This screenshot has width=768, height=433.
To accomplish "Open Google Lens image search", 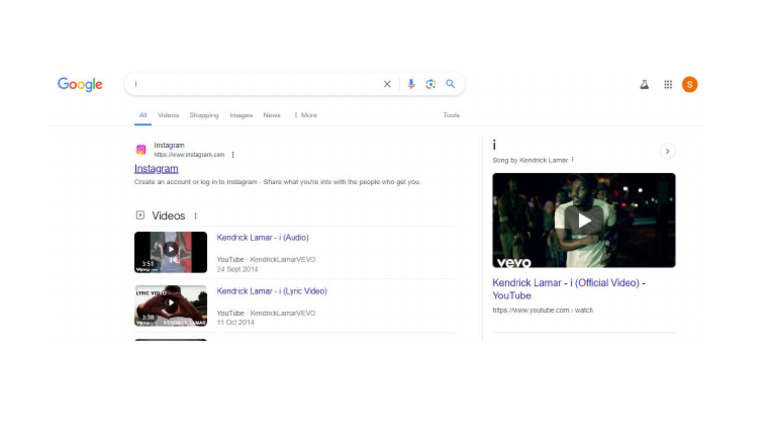I will click(430, 84).
